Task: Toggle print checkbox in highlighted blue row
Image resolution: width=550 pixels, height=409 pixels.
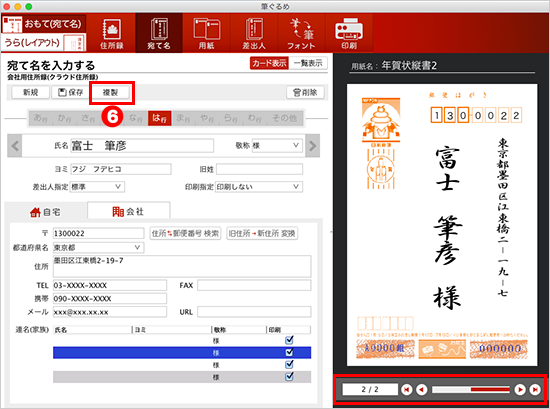Action: coord(289,352)
